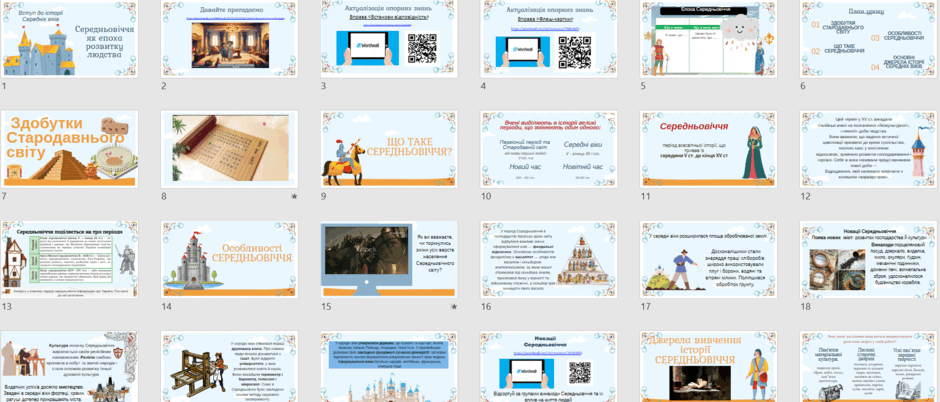Click slide number label '10'

pos(486,196)
